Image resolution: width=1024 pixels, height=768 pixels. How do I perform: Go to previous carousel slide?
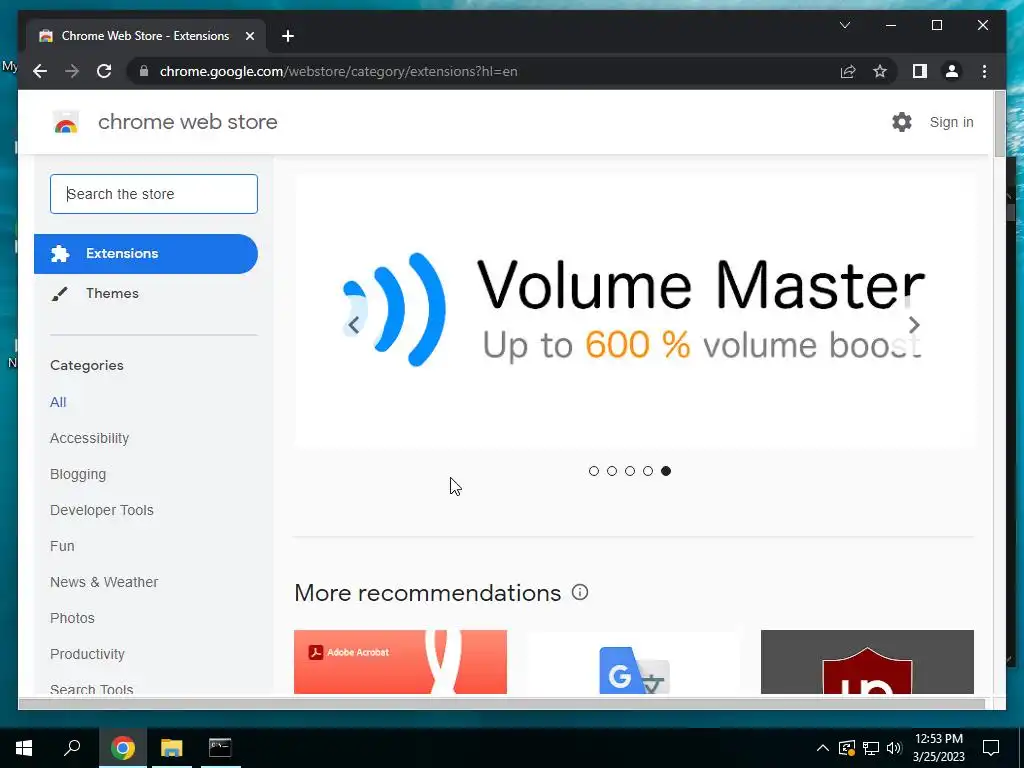click(x=353, y=325)
